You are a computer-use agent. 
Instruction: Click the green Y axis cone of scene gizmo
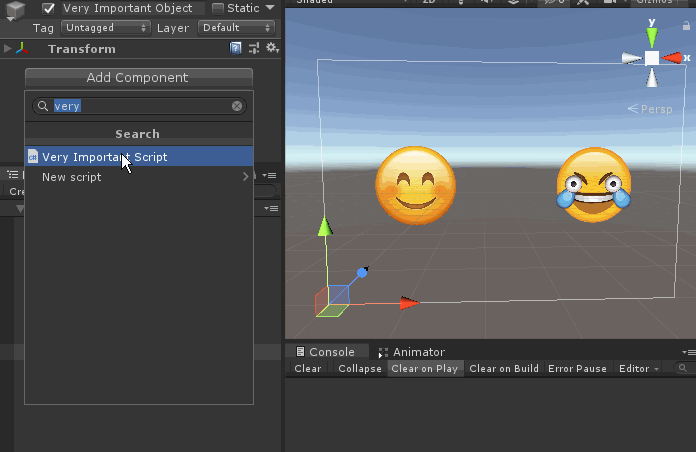[x=652, y=36]
